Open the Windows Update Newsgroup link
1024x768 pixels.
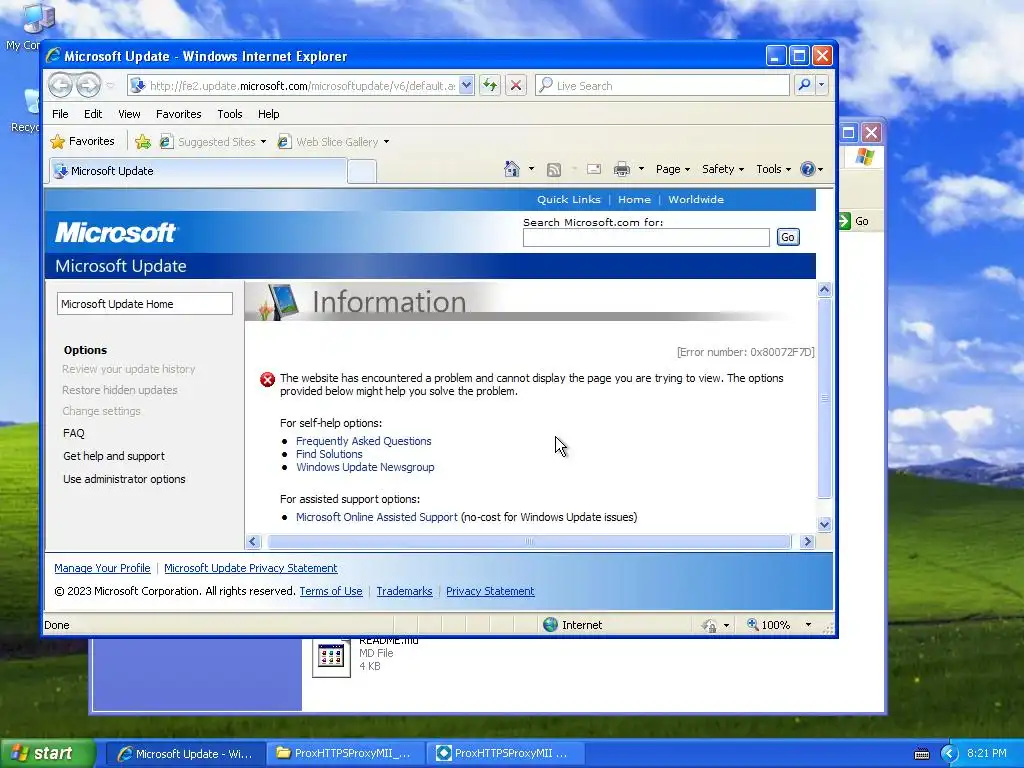(365, 467)
